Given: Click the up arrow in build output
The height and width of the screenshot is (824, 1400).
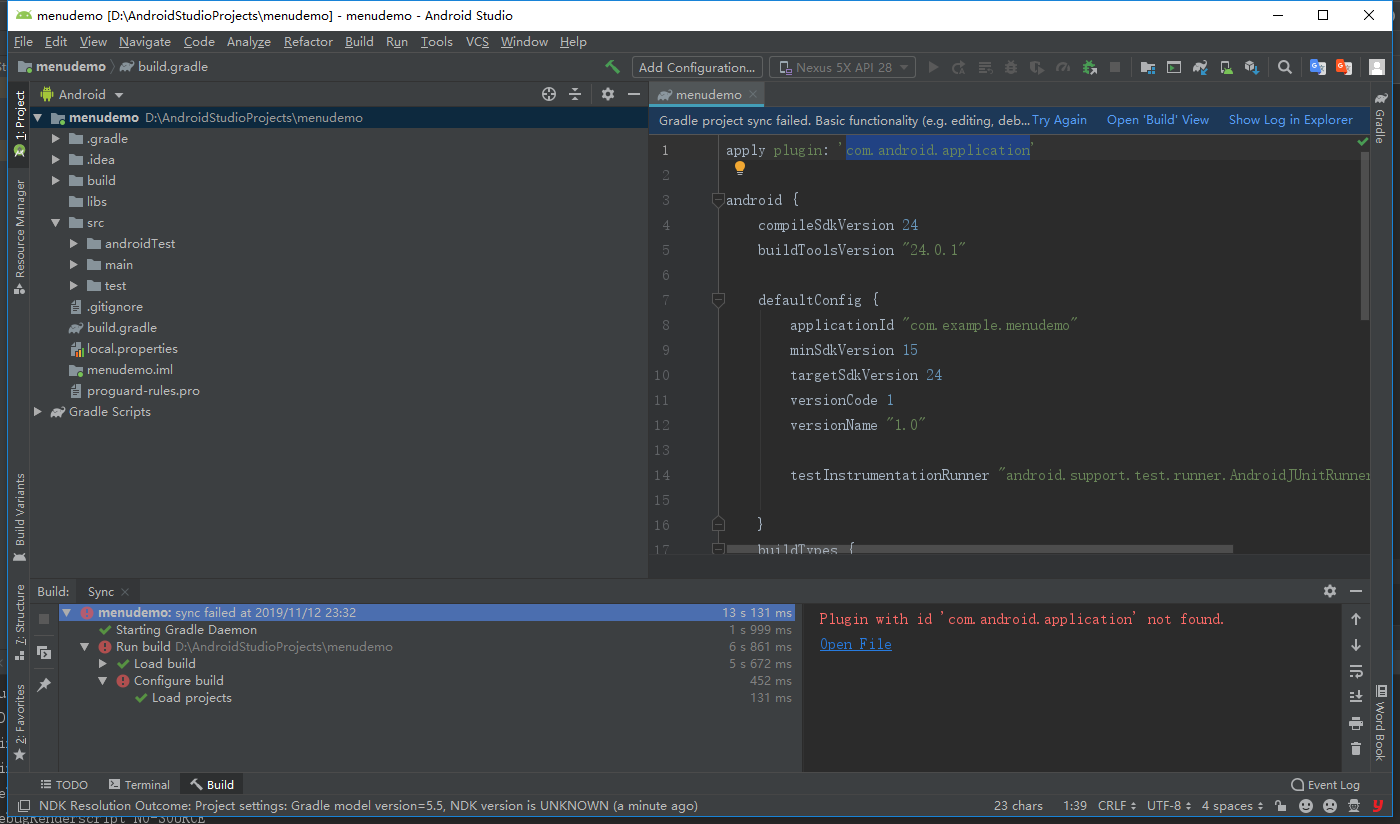Looking at the screenshot, I should (1356, 619).
